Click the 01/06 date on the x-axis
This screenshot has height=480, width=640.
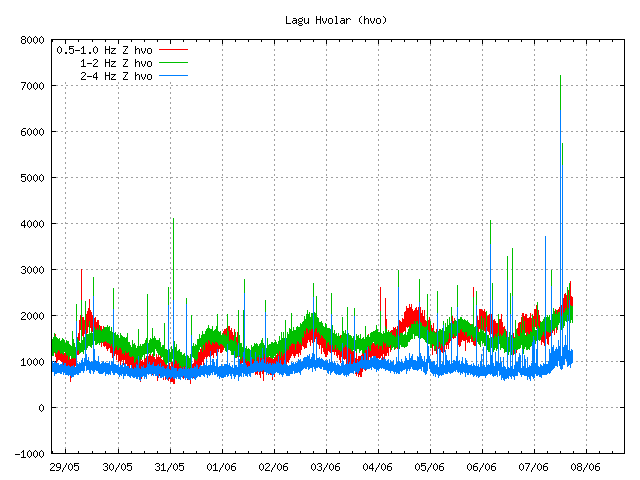[221, 467]
